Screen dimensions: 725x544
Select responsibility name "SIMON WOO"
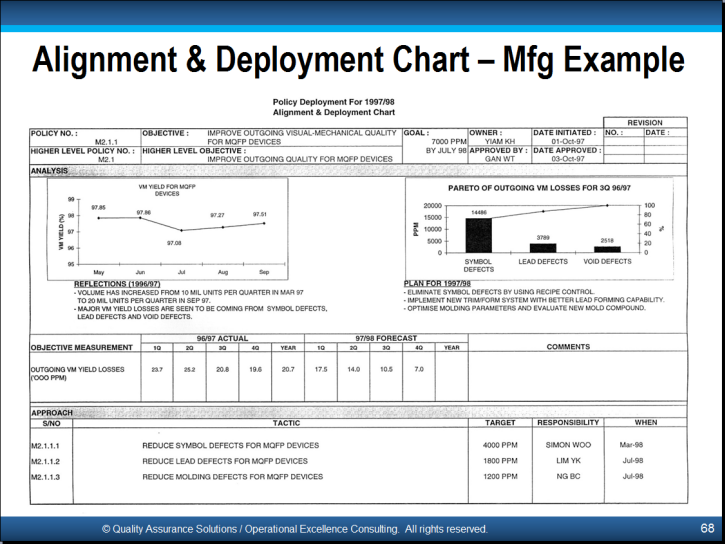click(x=568, y=445)
